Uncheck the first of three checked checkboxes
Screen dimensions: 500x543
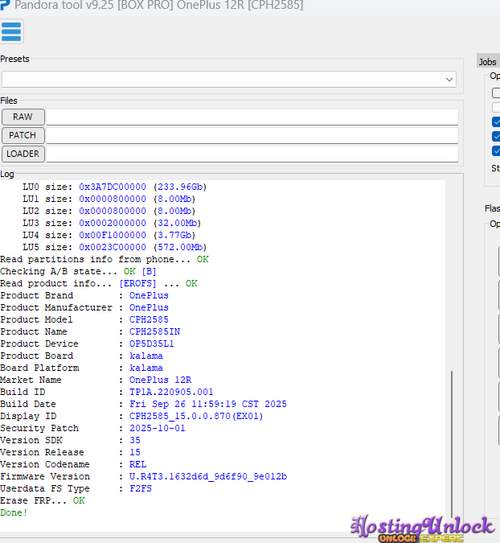pyautogui.click(x=496, y=122)
